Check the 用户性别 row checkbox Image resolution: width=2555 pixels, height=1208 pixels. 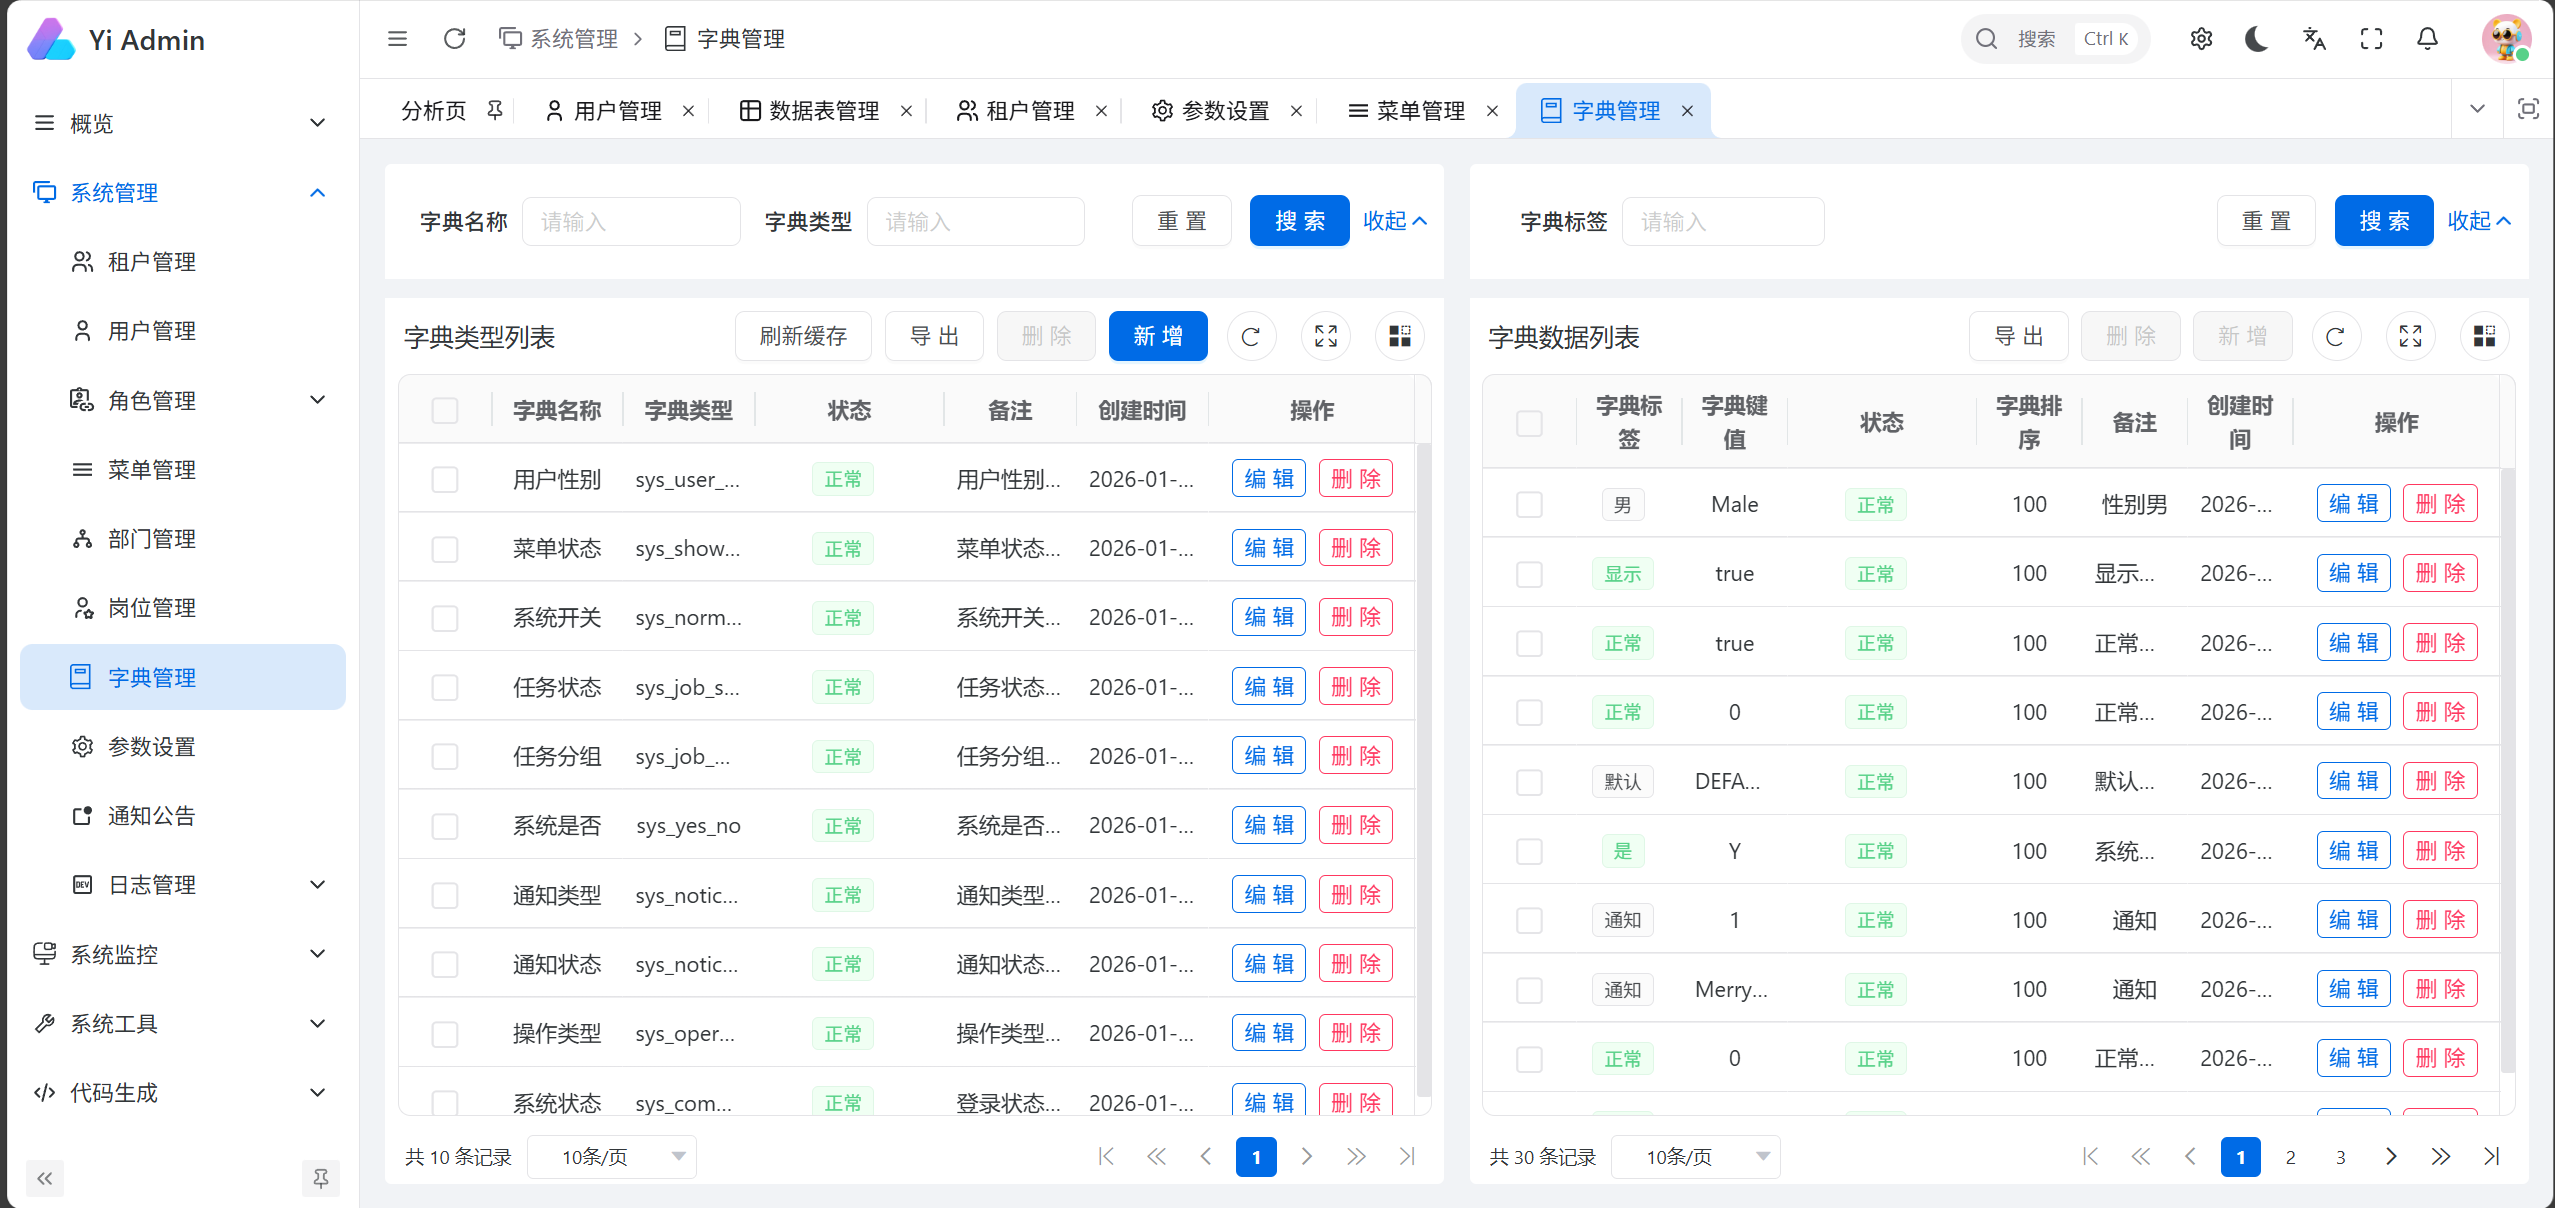click(x=444, y=479)
